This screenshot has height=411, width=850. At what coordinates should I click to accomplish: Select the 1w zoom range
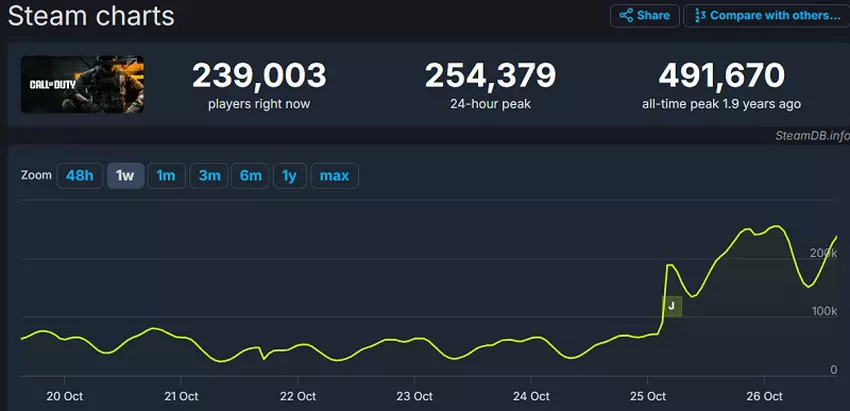pyautogui.click(x=125, y=176)
